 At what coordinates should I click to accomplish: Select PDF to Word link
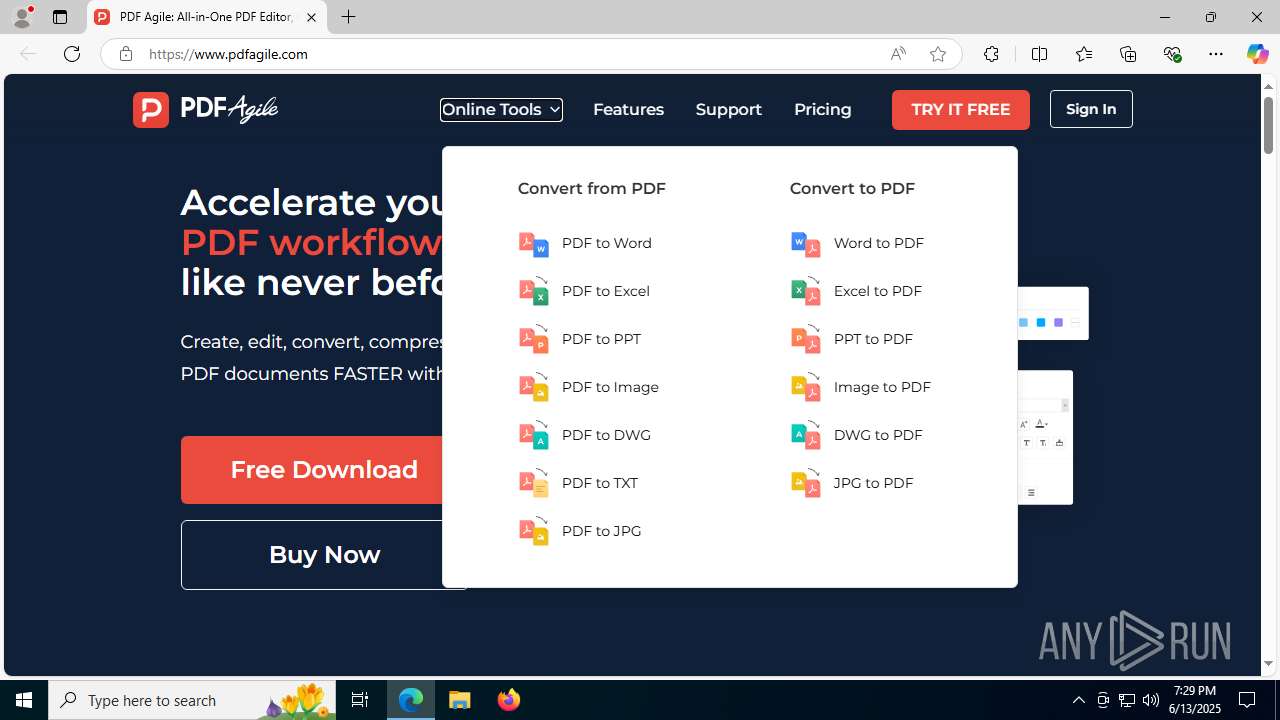coord(607,243)
